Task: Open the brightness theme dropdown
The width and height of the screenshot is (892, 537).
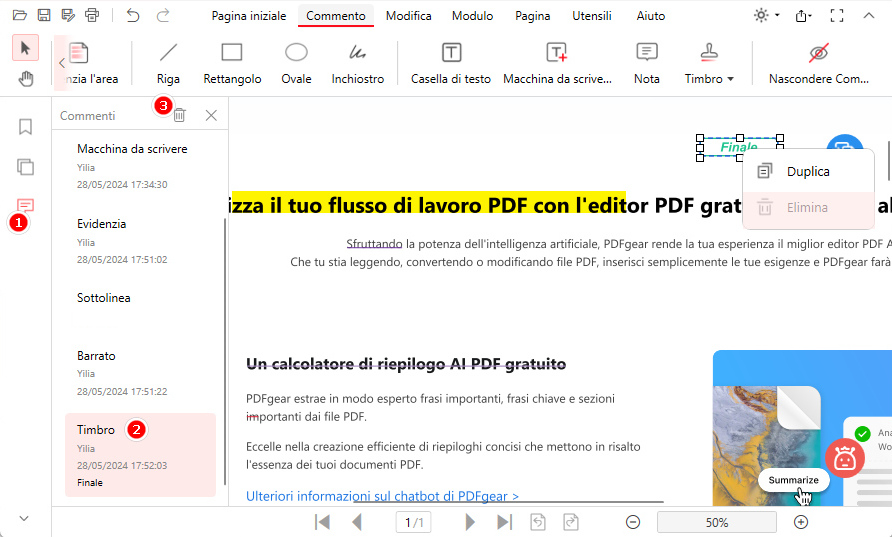Action: click(x=766, y=15)
